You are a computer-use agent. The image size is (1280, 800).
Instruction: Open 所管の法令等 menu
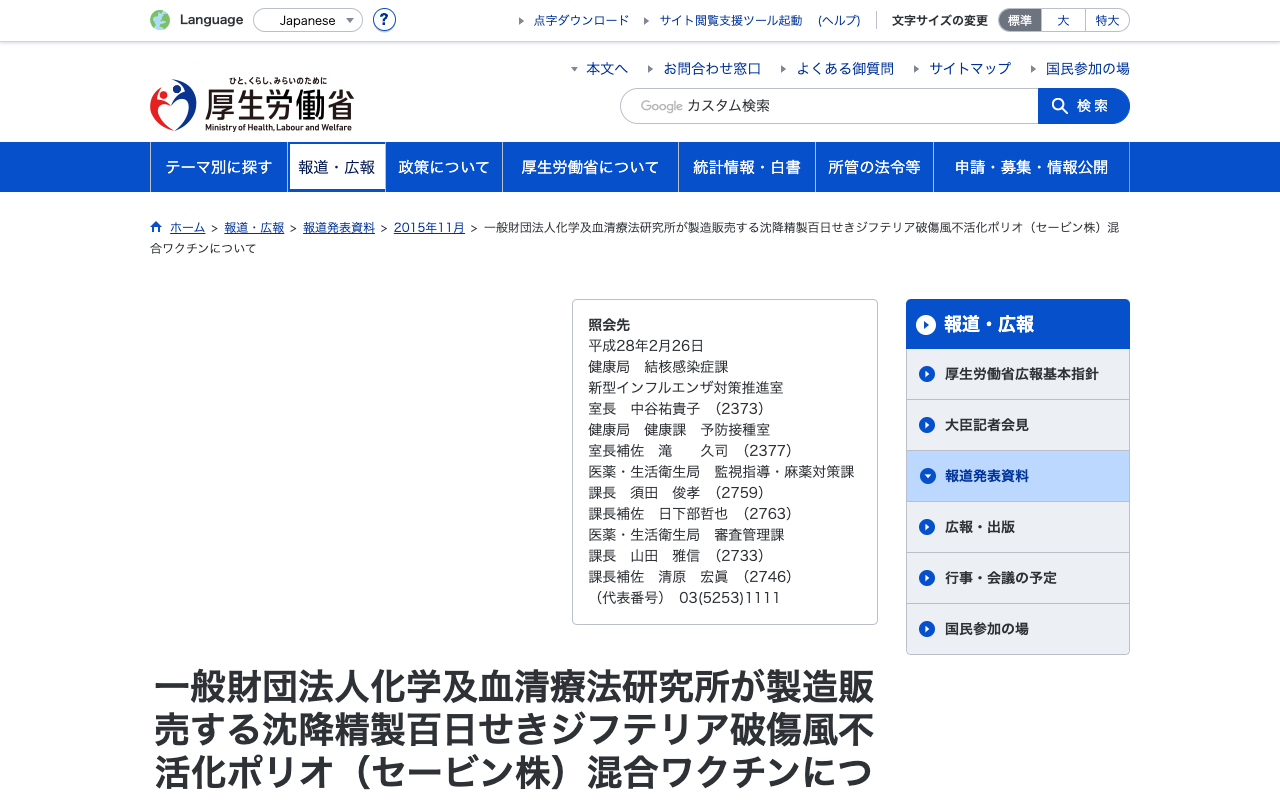point(874,167)
